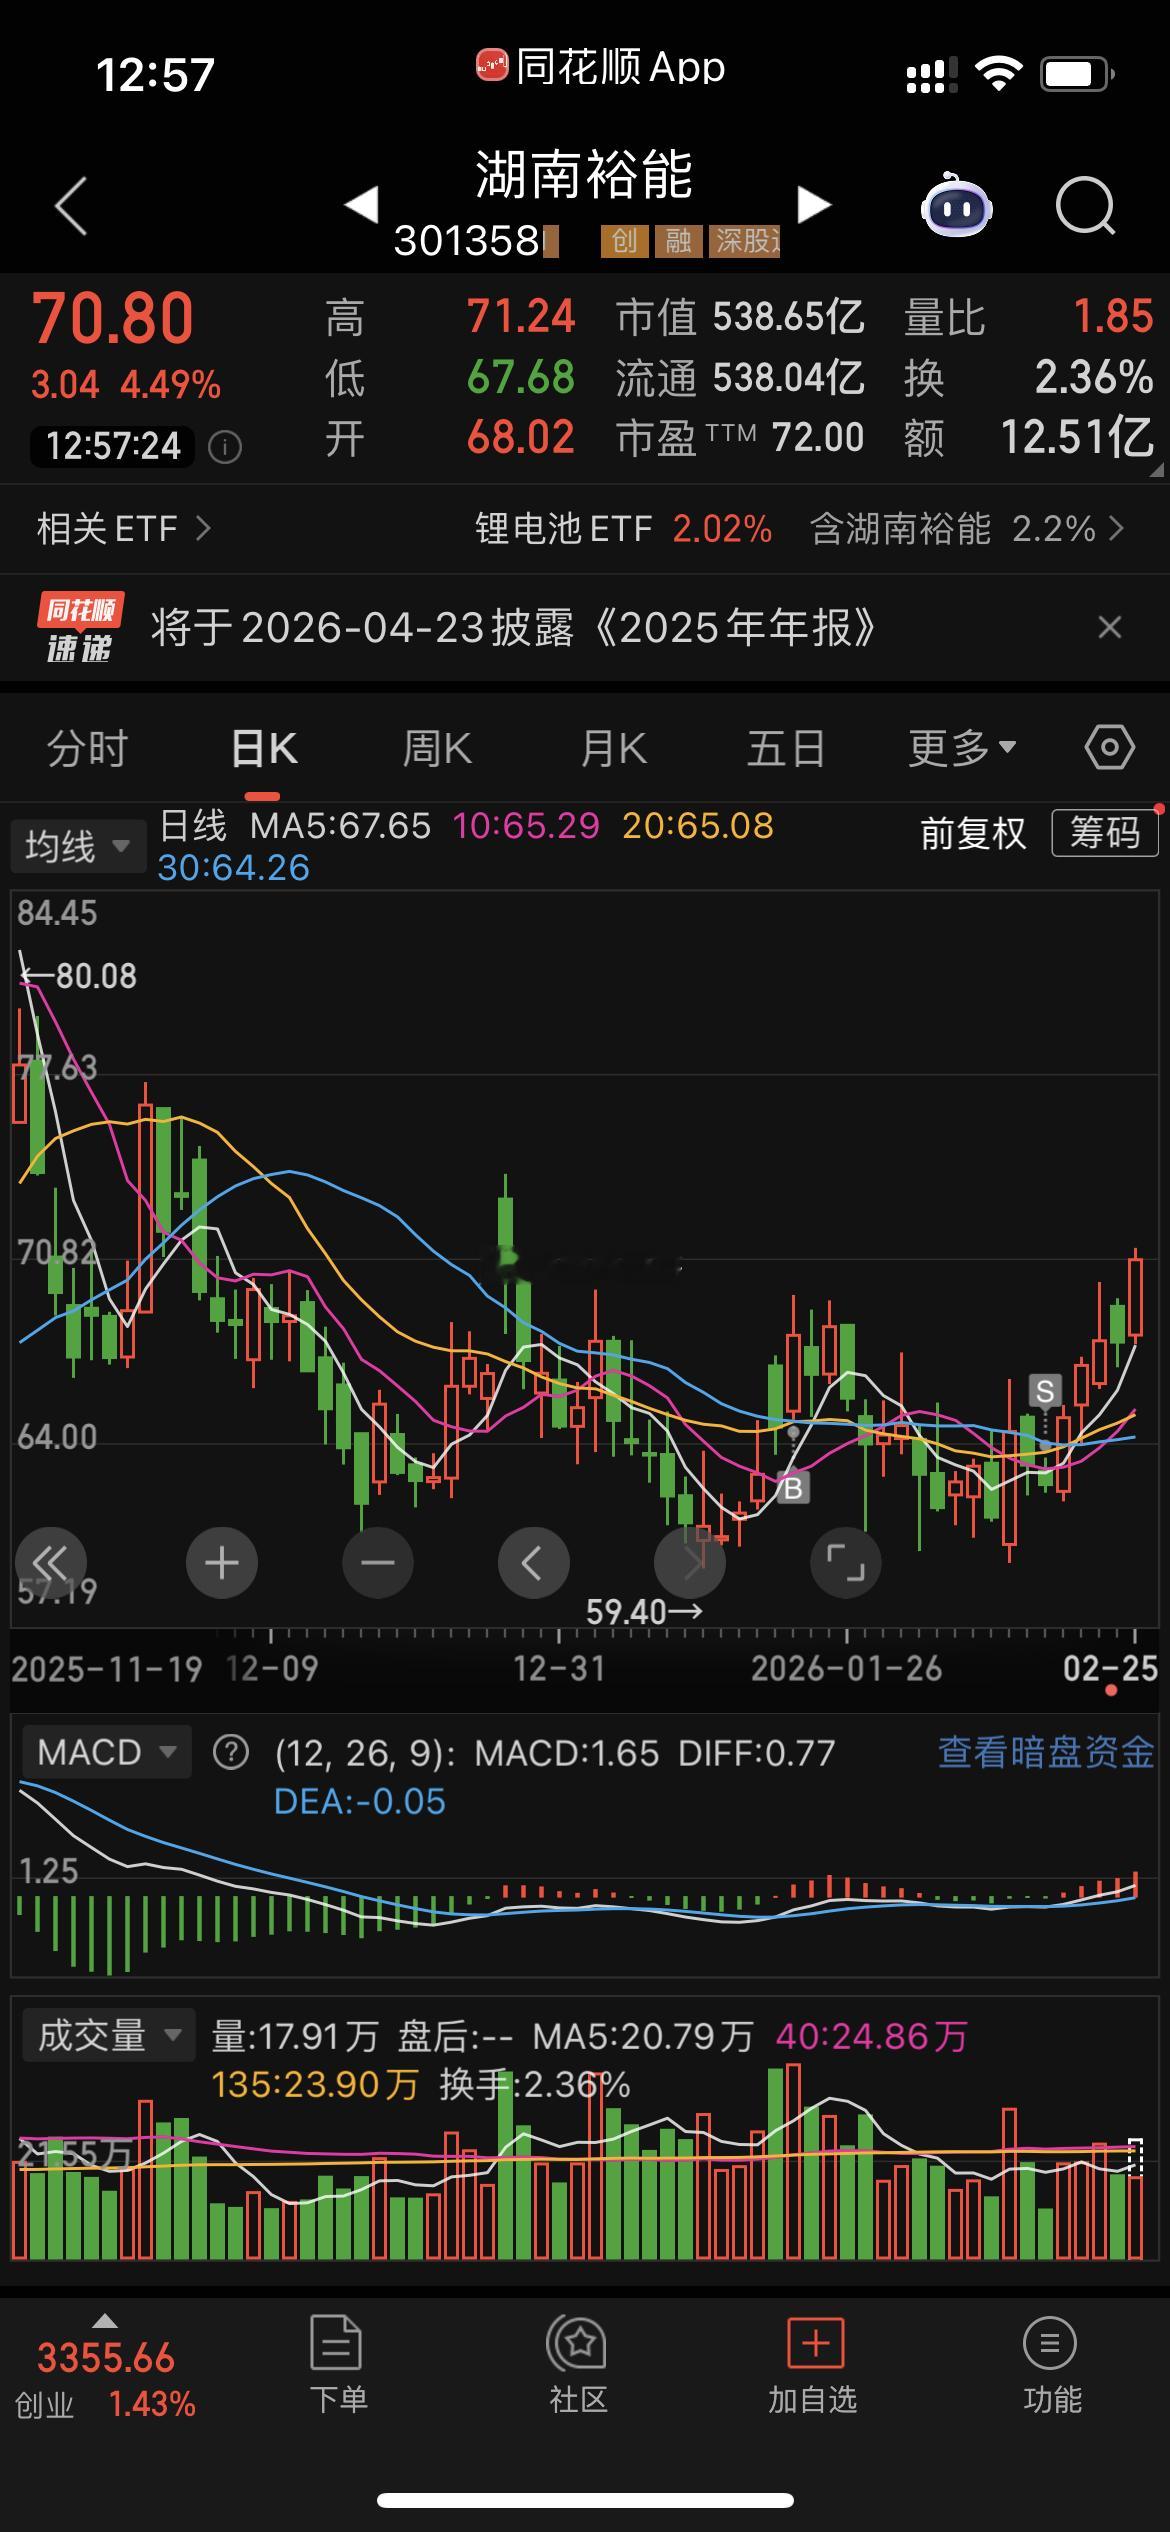The width and height of the screenshot is (1170, 2532).
Task: Switch to 周K tab
Action: click(436, 748)
